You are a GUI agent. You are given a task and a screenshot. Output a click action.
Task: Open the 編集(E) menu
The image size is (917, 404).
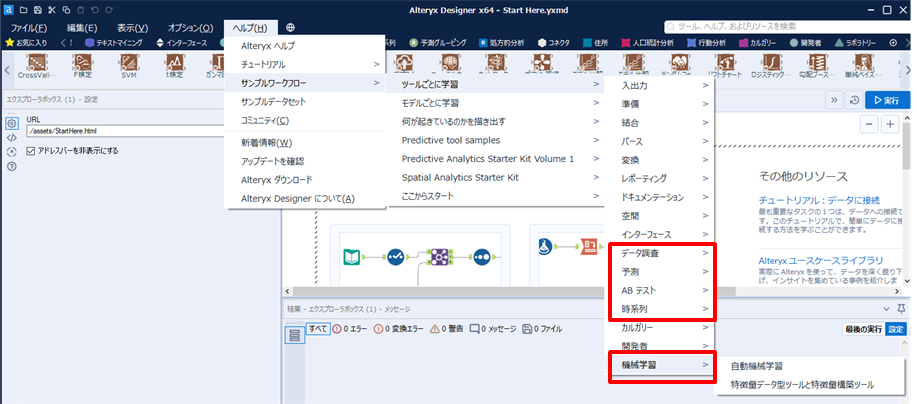[x=81, y=27]
